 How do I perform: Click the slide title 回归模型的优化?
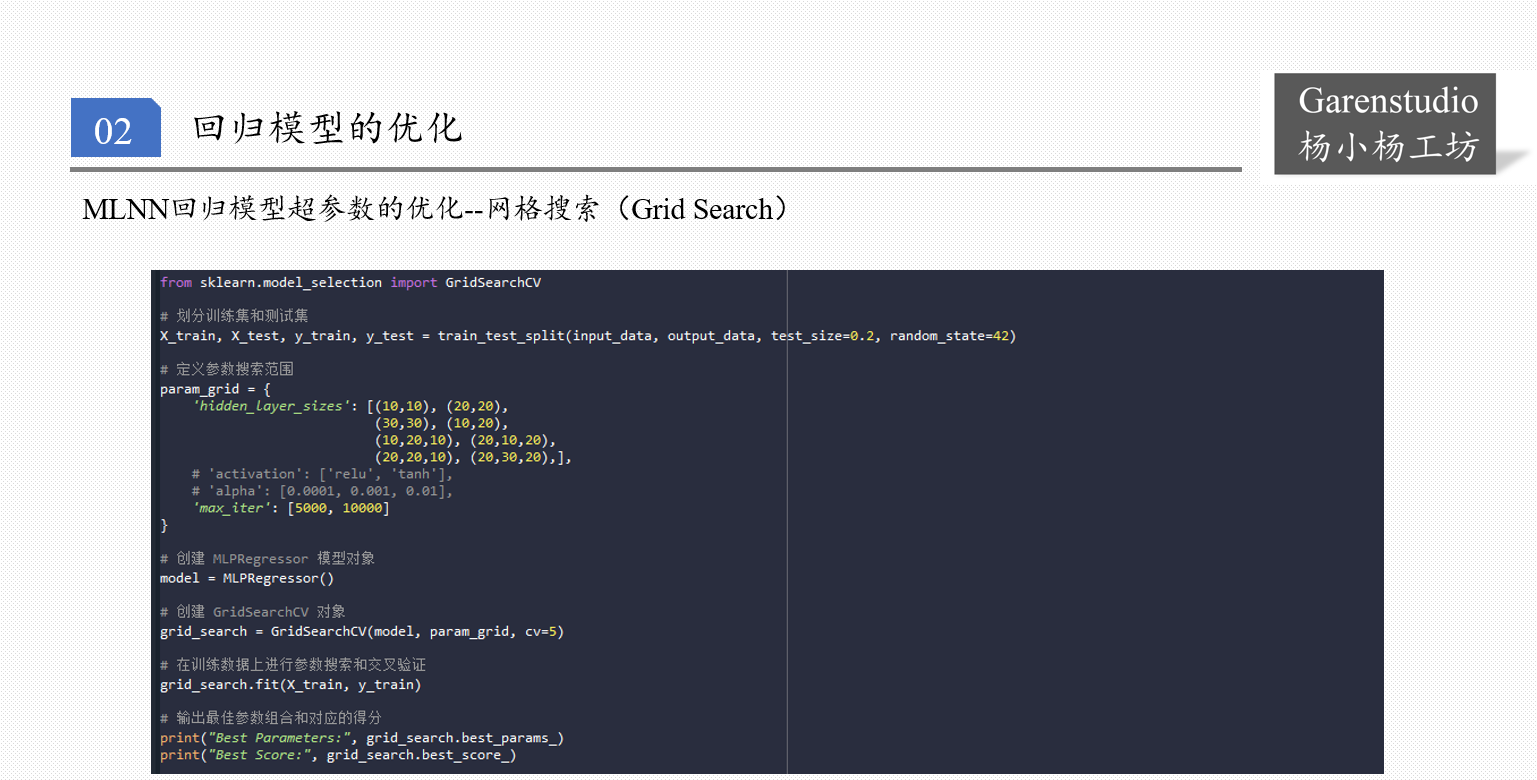(328, 128)
